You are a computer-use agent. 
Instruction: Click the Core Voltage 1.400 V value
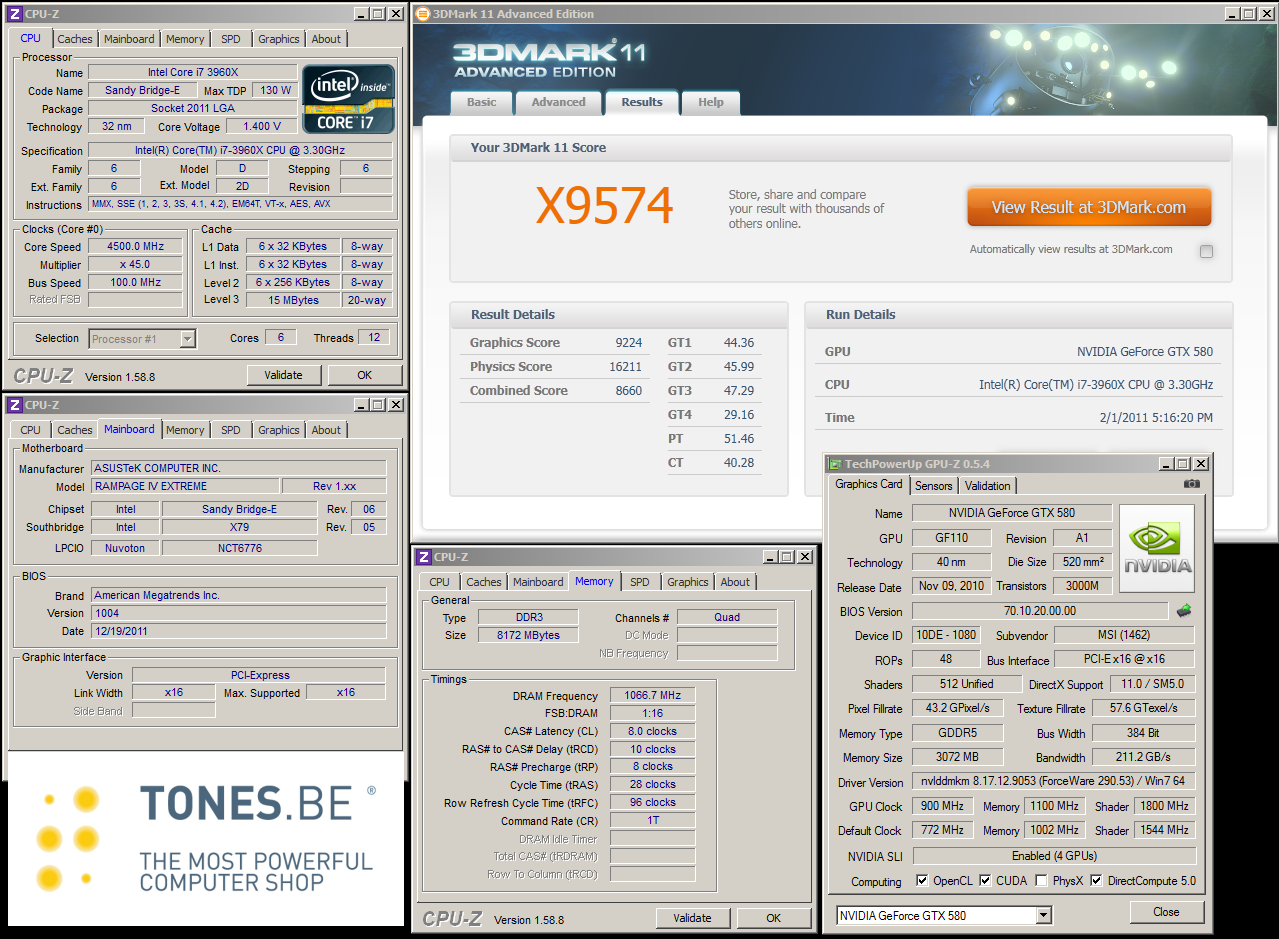point(262,126)
